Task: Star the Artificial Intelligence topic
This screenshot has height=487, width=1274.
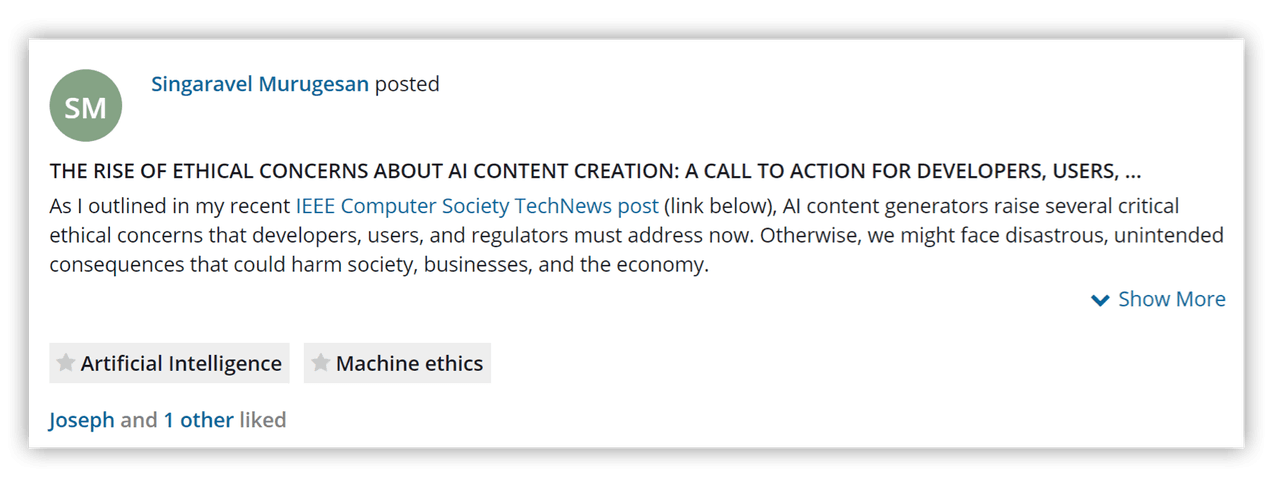Action: point(66,363)
